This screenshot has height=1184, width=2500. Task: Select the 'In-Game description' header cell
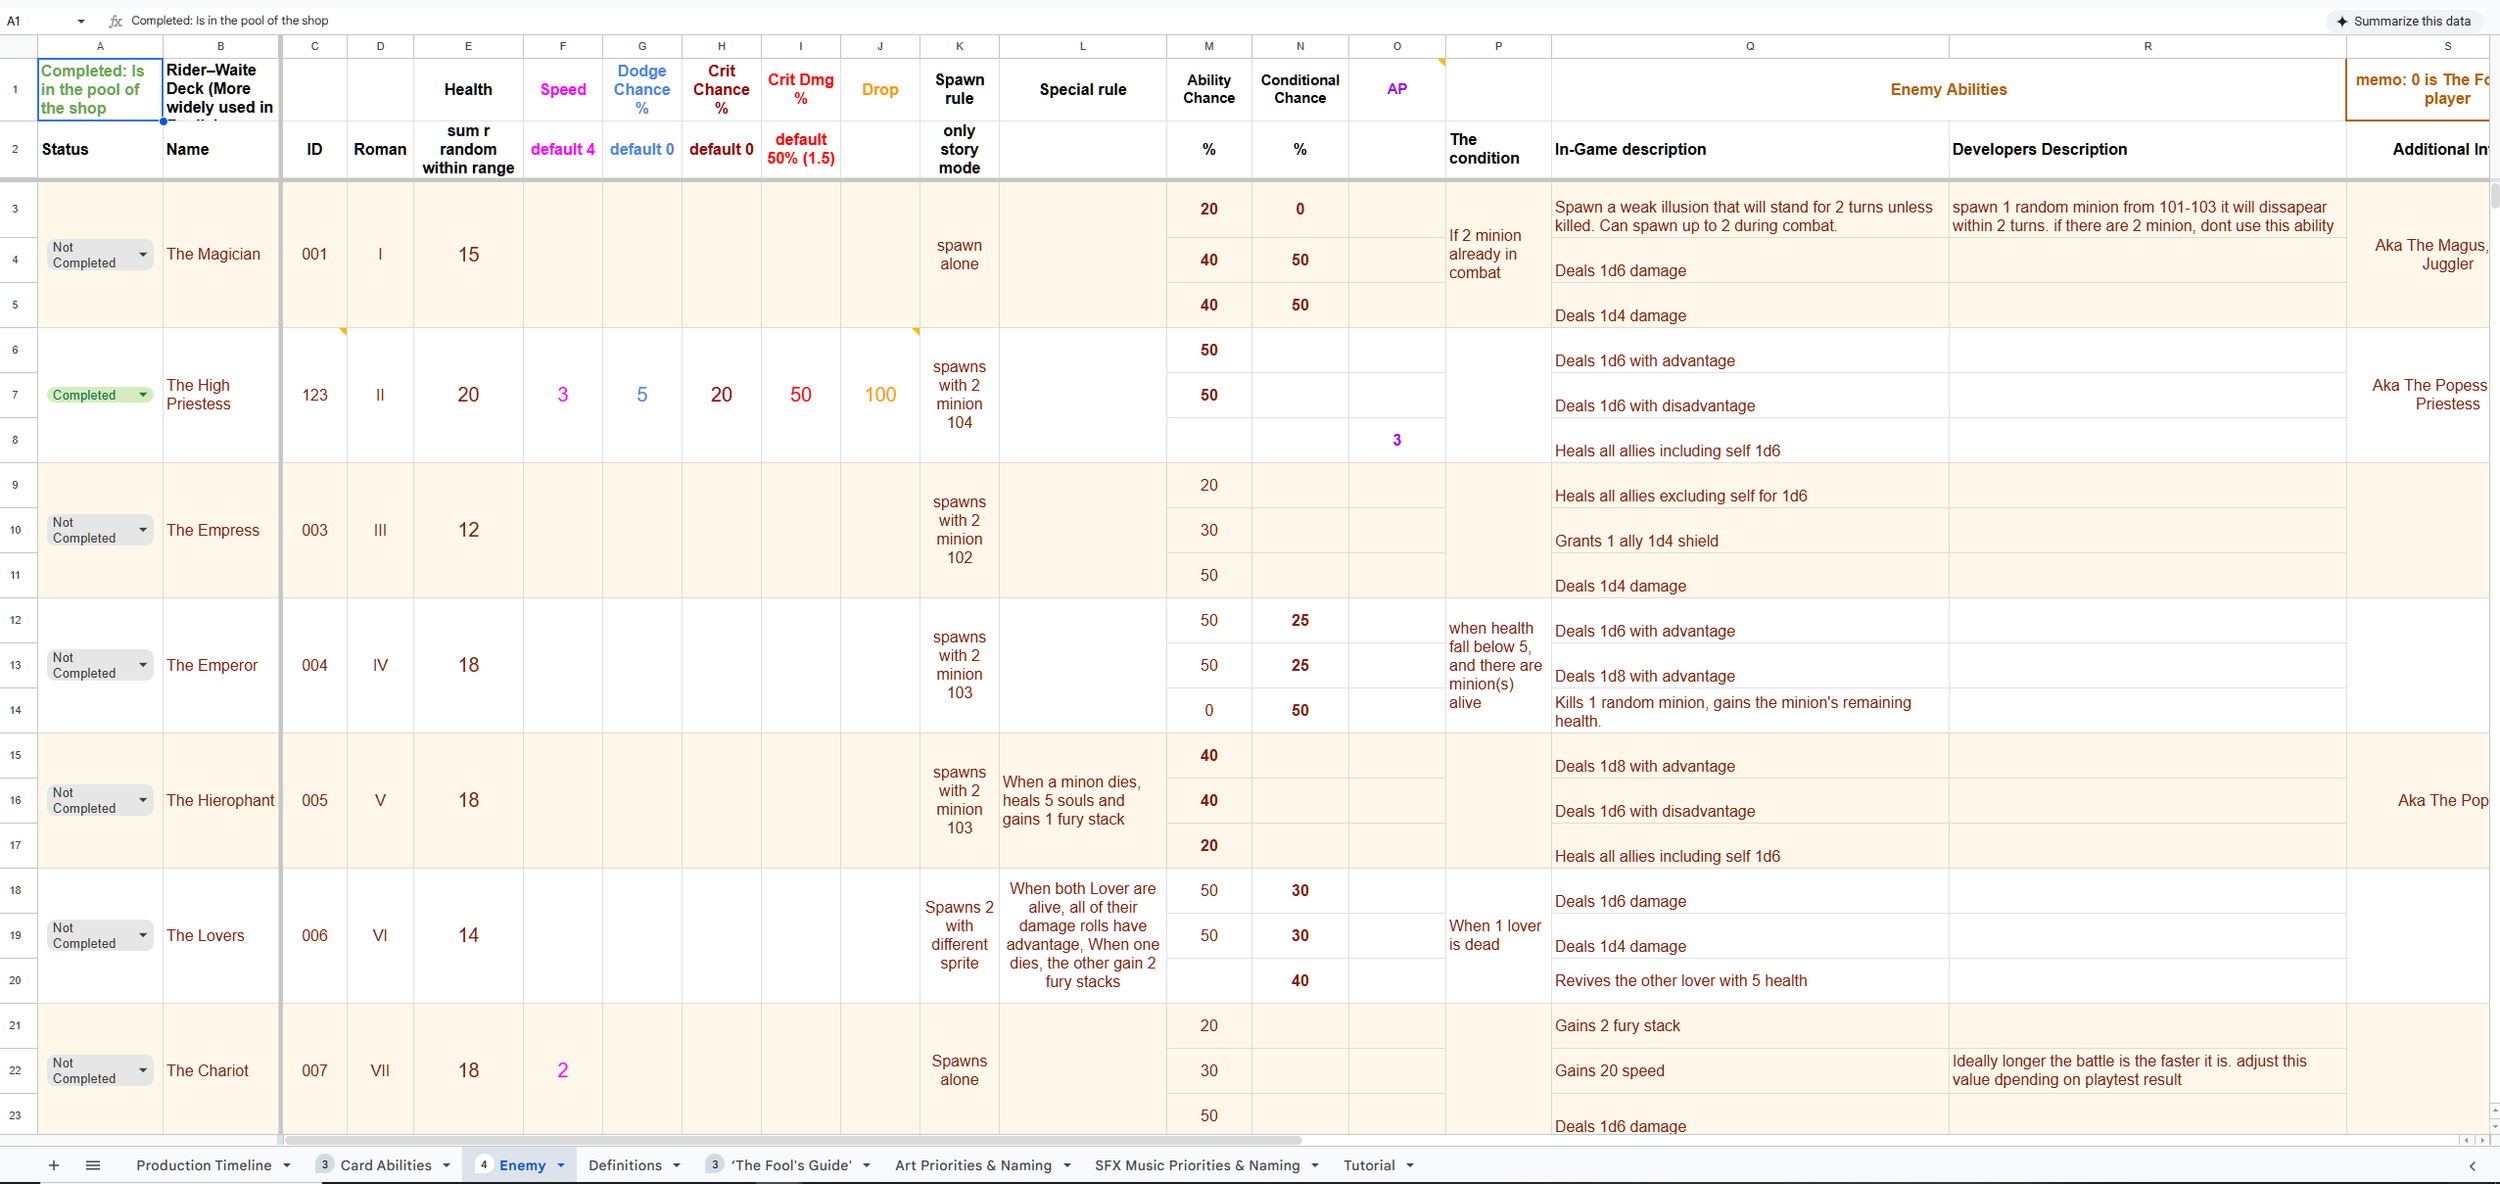[1750, 150]
